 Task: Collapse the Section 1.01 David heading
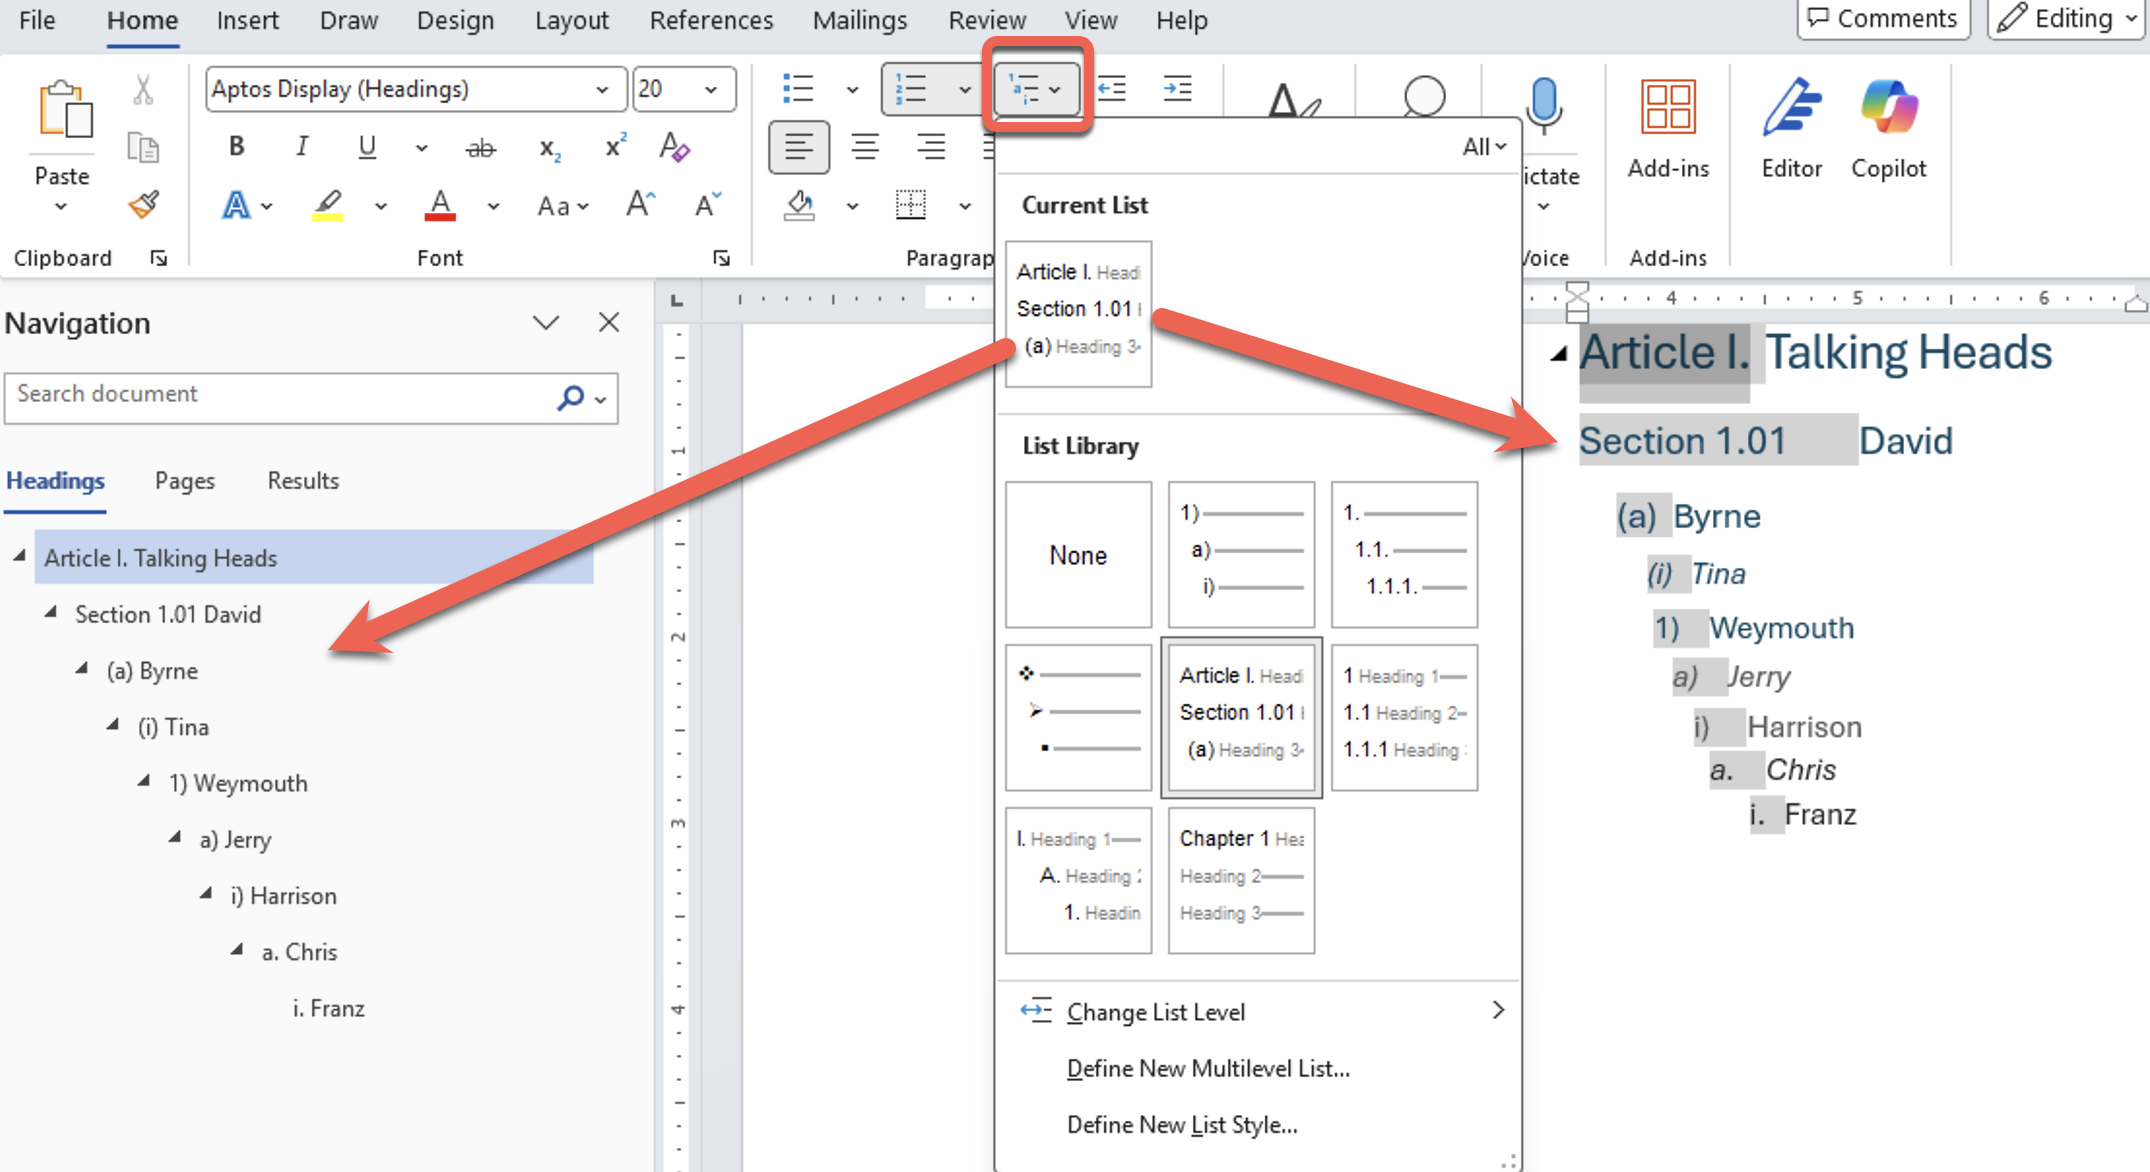coord(51,613)
